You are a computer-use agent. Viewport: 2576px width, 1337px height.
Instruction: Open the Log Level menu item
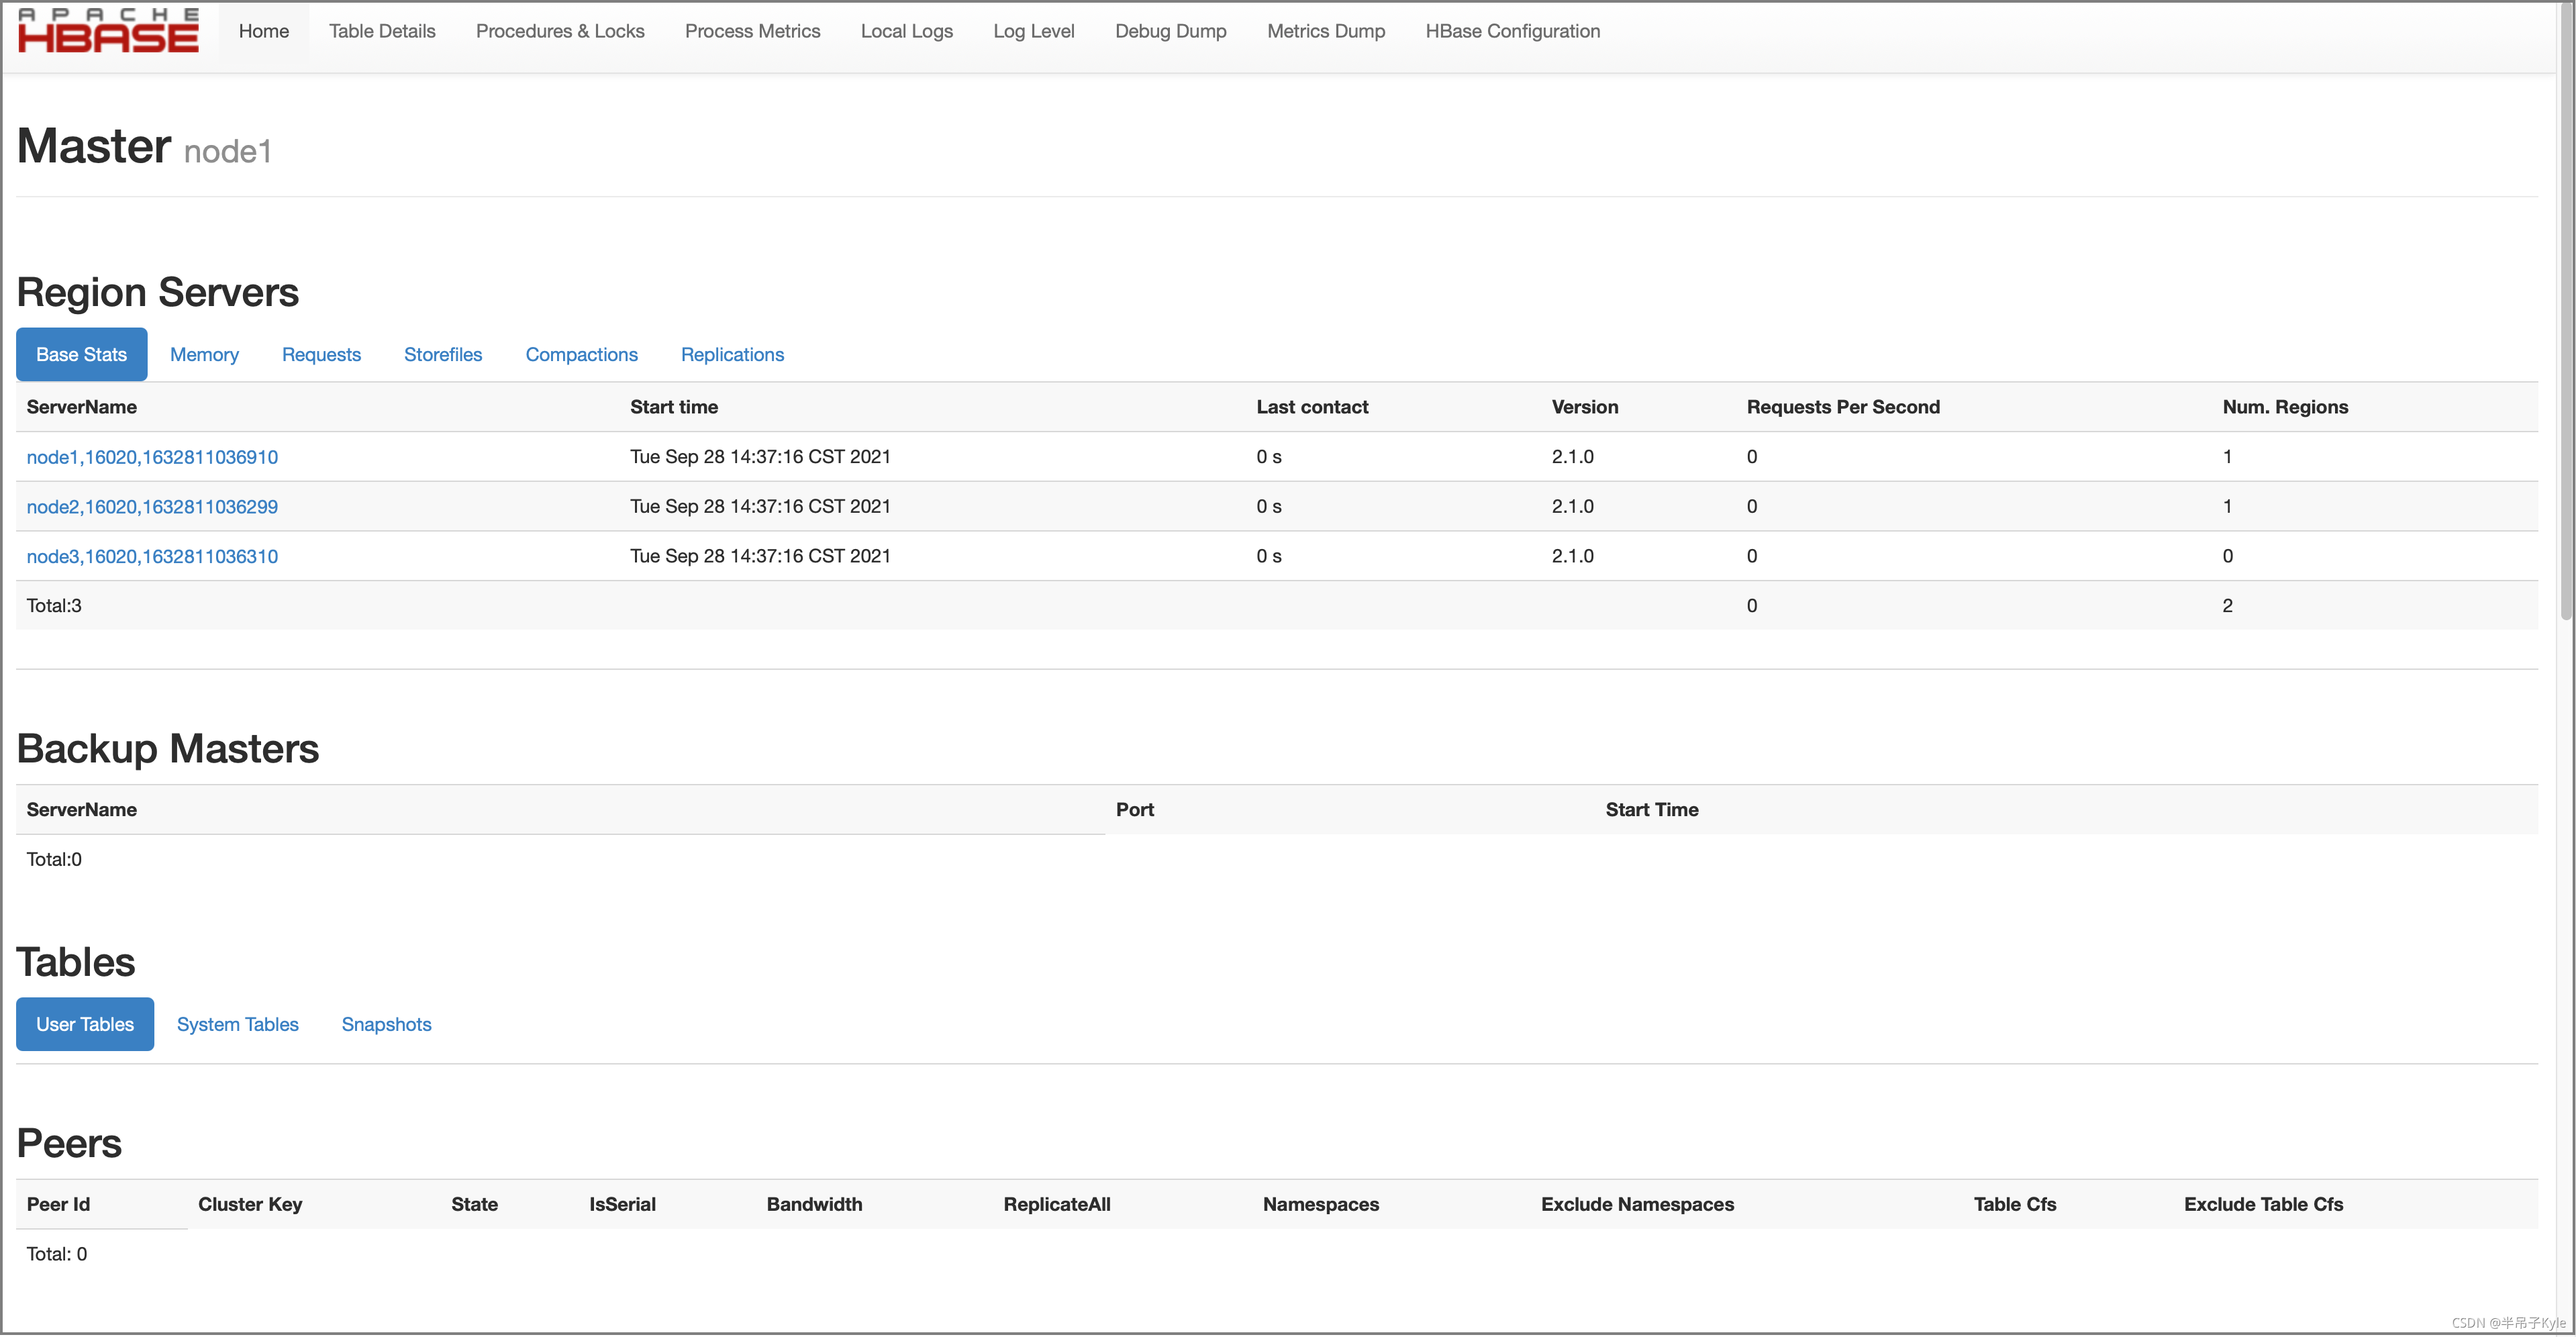(1033, 31)
